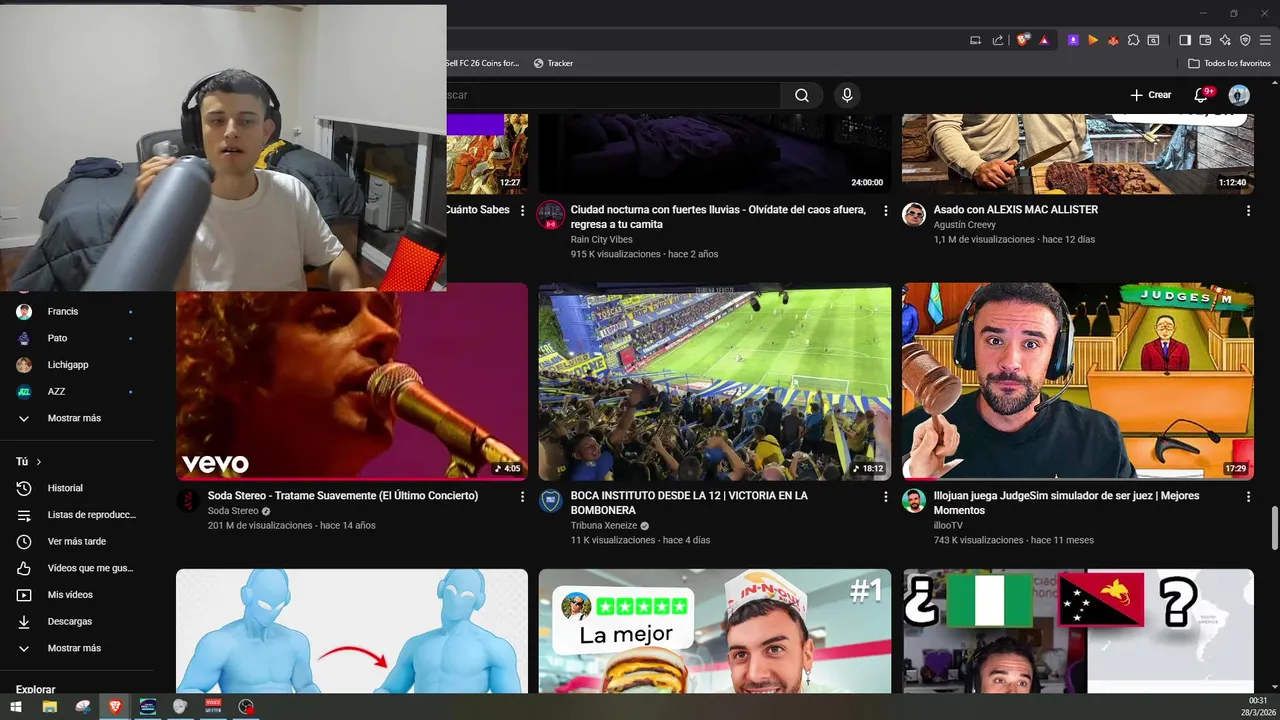Screen dimensions: 1280x720
Task: Open the purple downloader extension icon
Action: 1073,40
